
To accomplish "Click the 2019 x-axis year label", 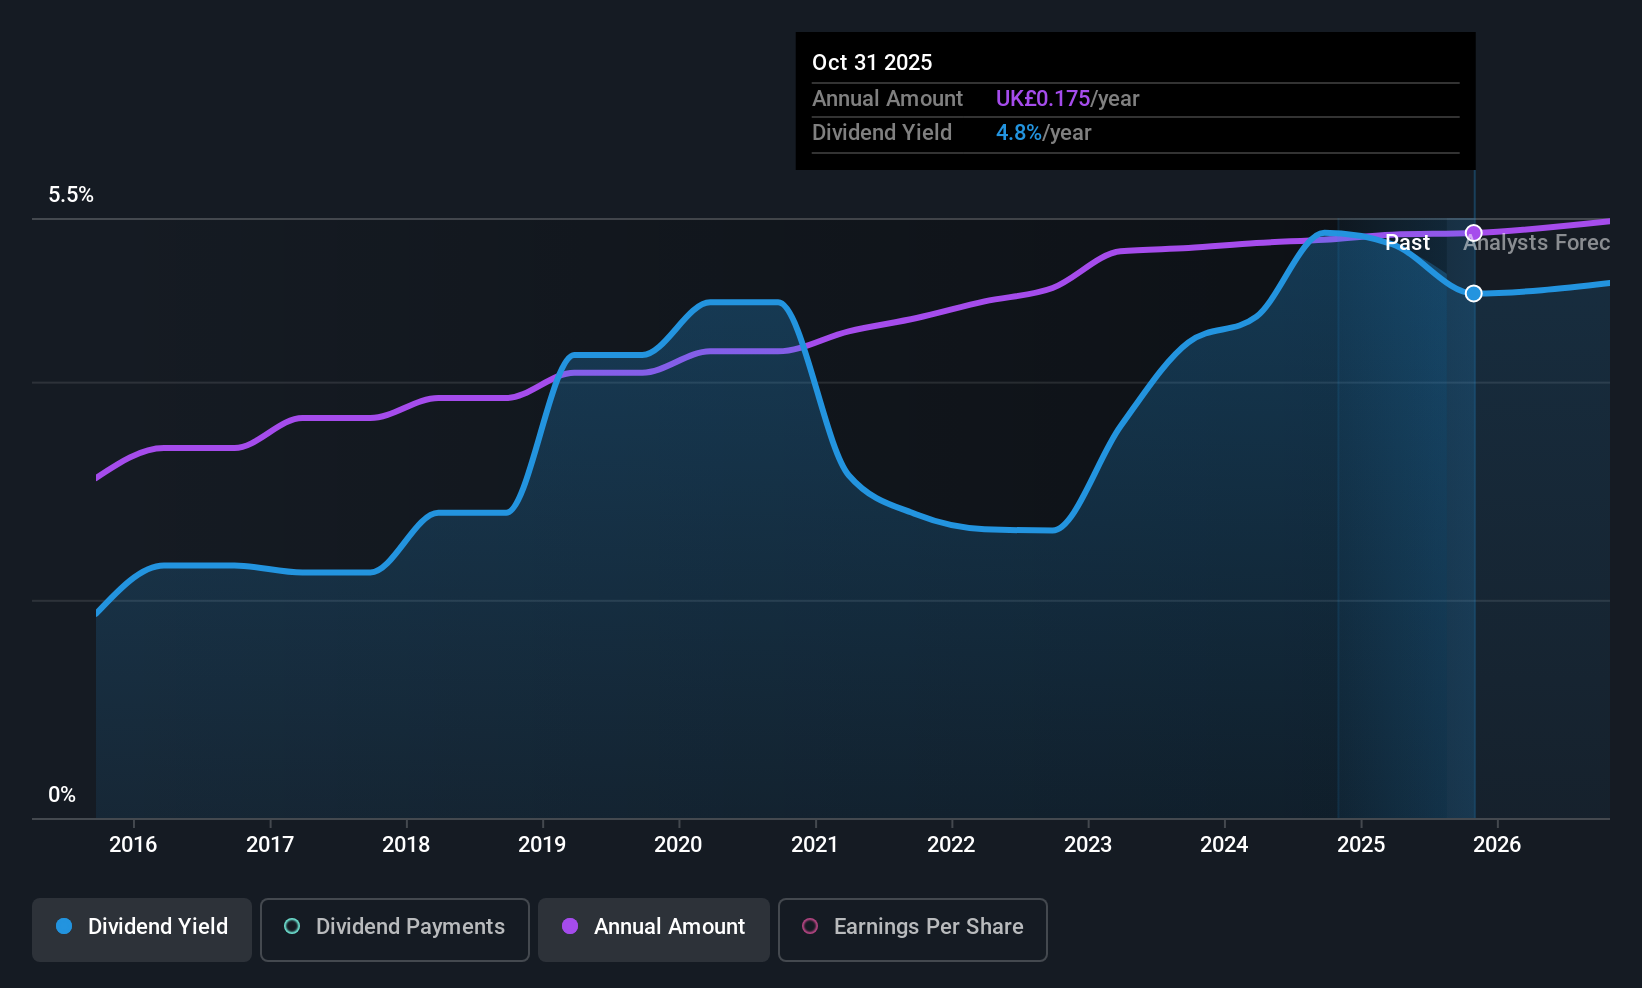I will click(542, 844).
